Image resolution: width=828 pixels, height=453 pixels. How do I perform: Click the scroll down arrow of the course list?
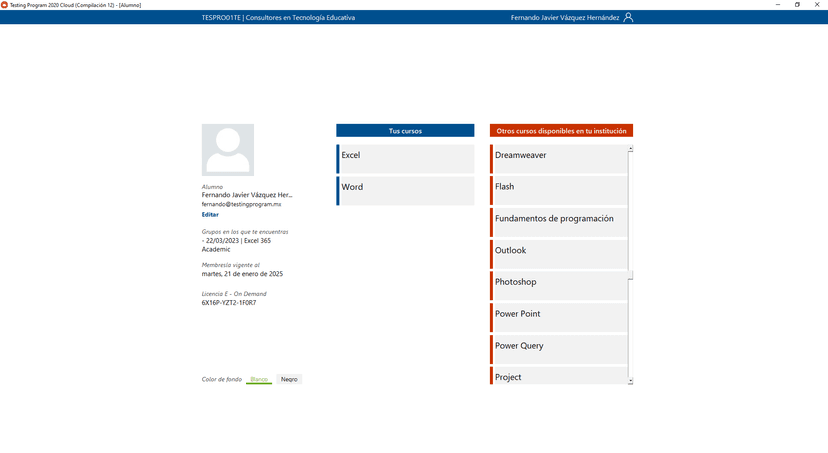point(631,381)
